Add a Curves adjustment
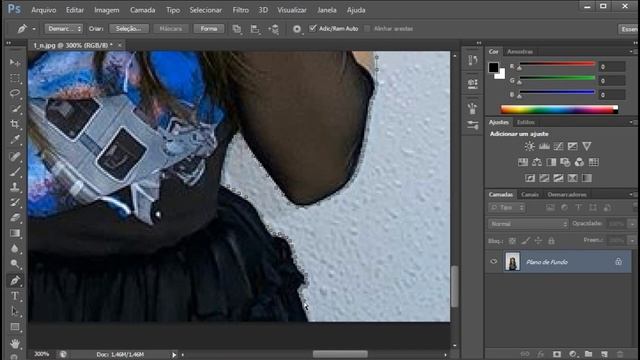Viewport: 640px width, 360px height. tap(558, 146)
